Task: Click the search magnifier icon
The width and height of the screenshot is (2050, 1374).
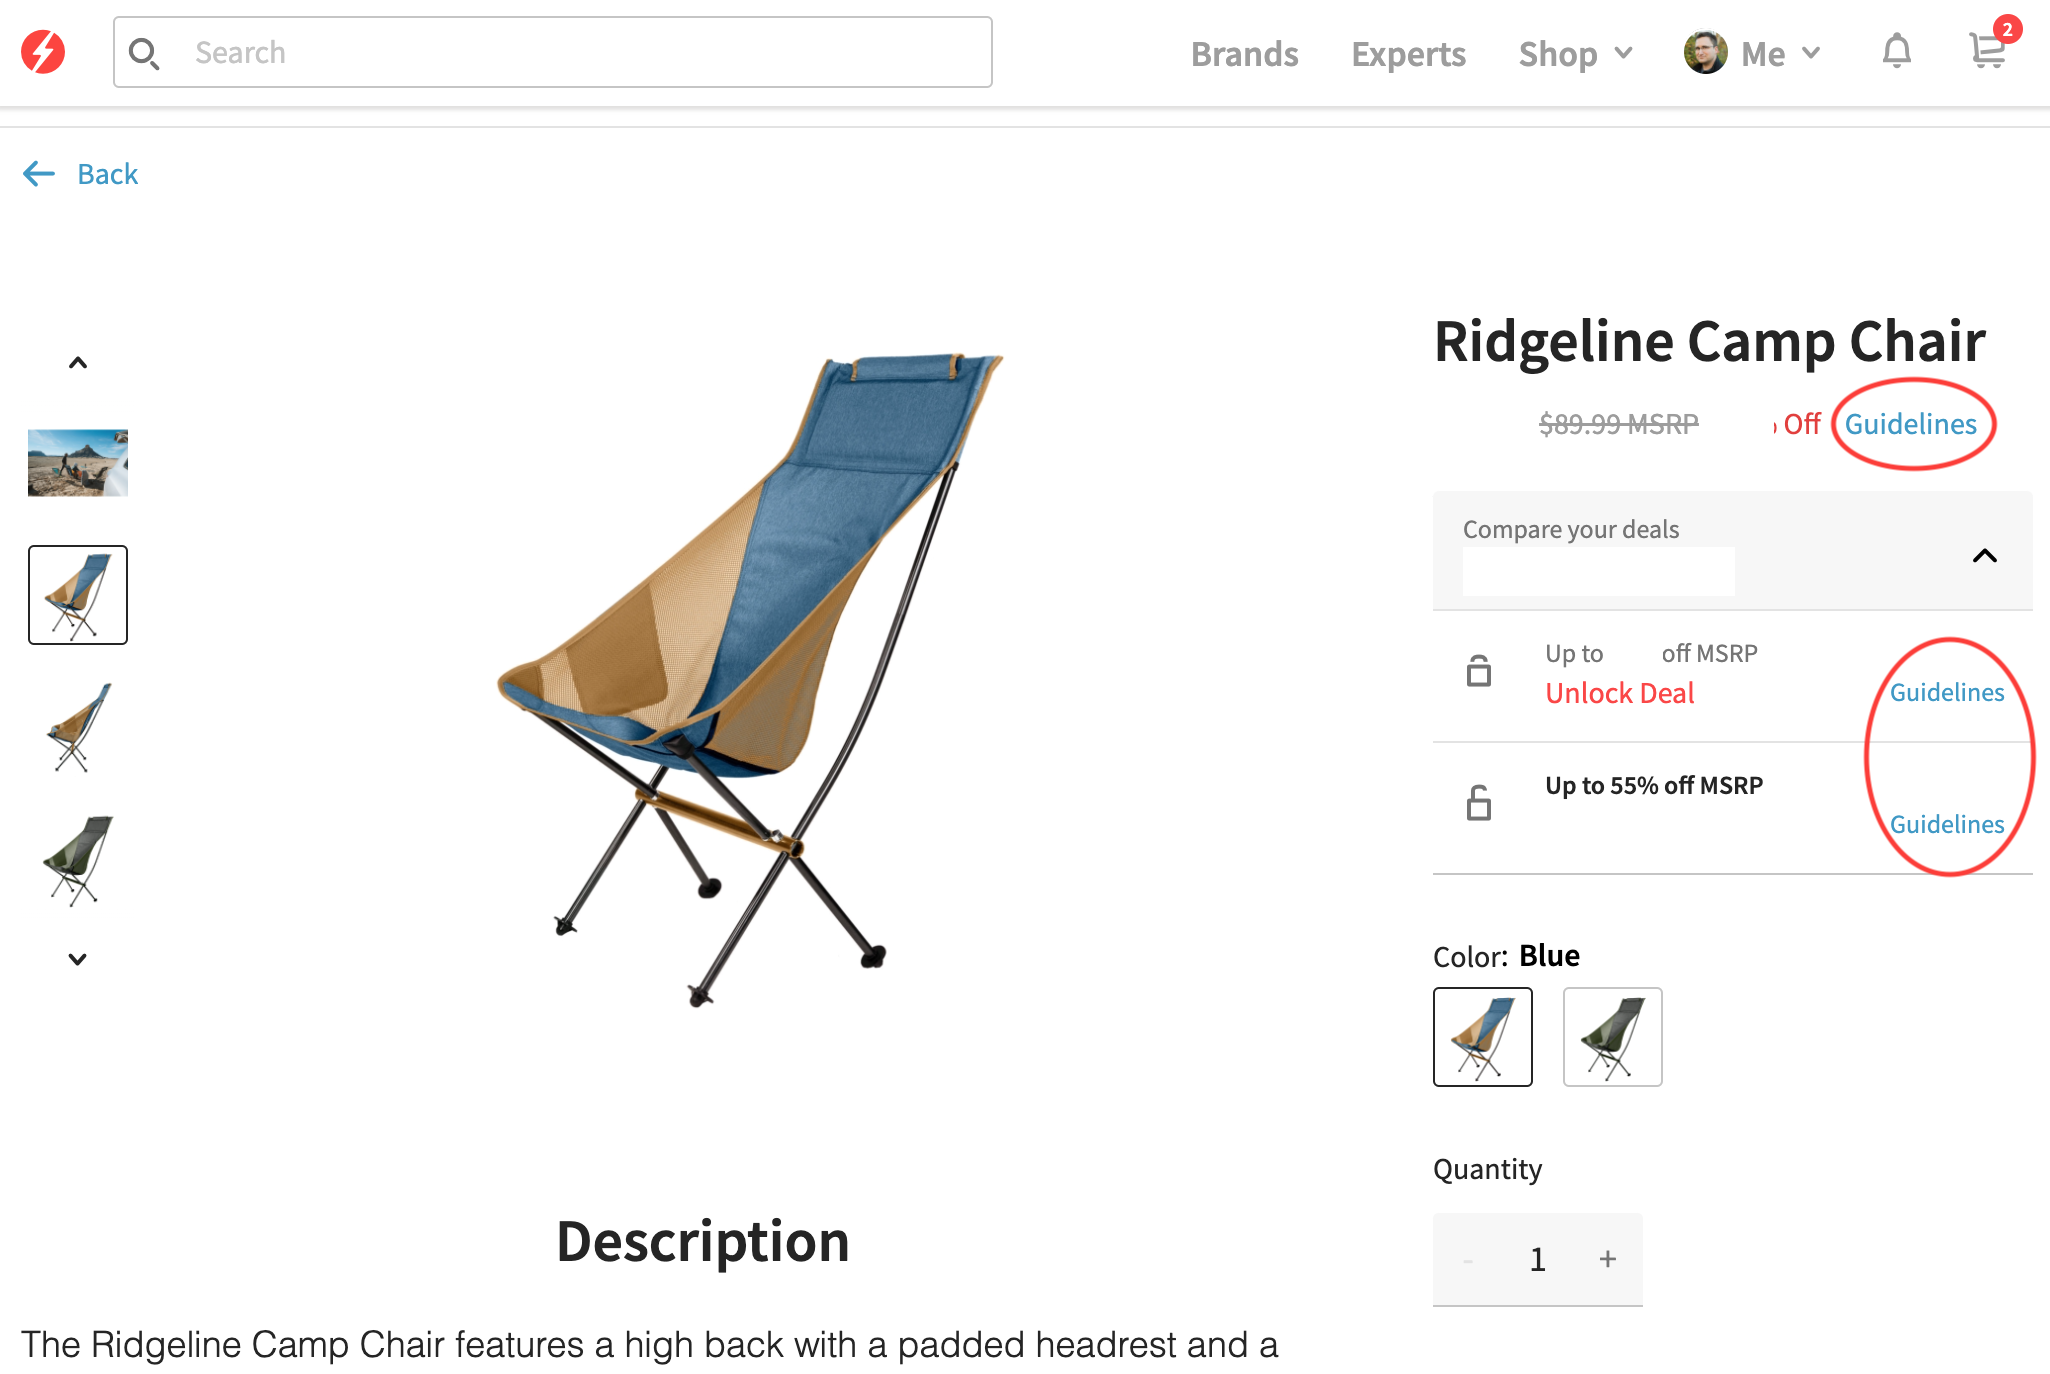Action: (144, 53)
